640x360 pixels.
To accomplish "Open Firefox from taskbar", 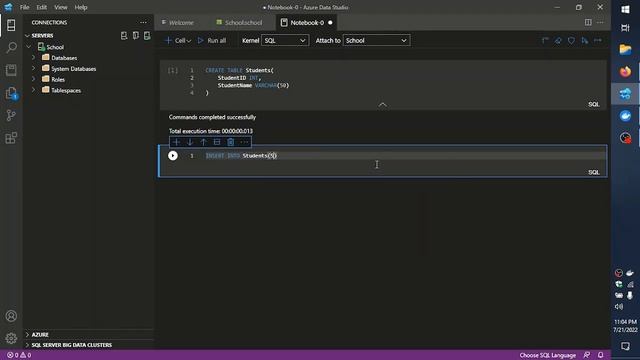I will [x=625, y=71].
